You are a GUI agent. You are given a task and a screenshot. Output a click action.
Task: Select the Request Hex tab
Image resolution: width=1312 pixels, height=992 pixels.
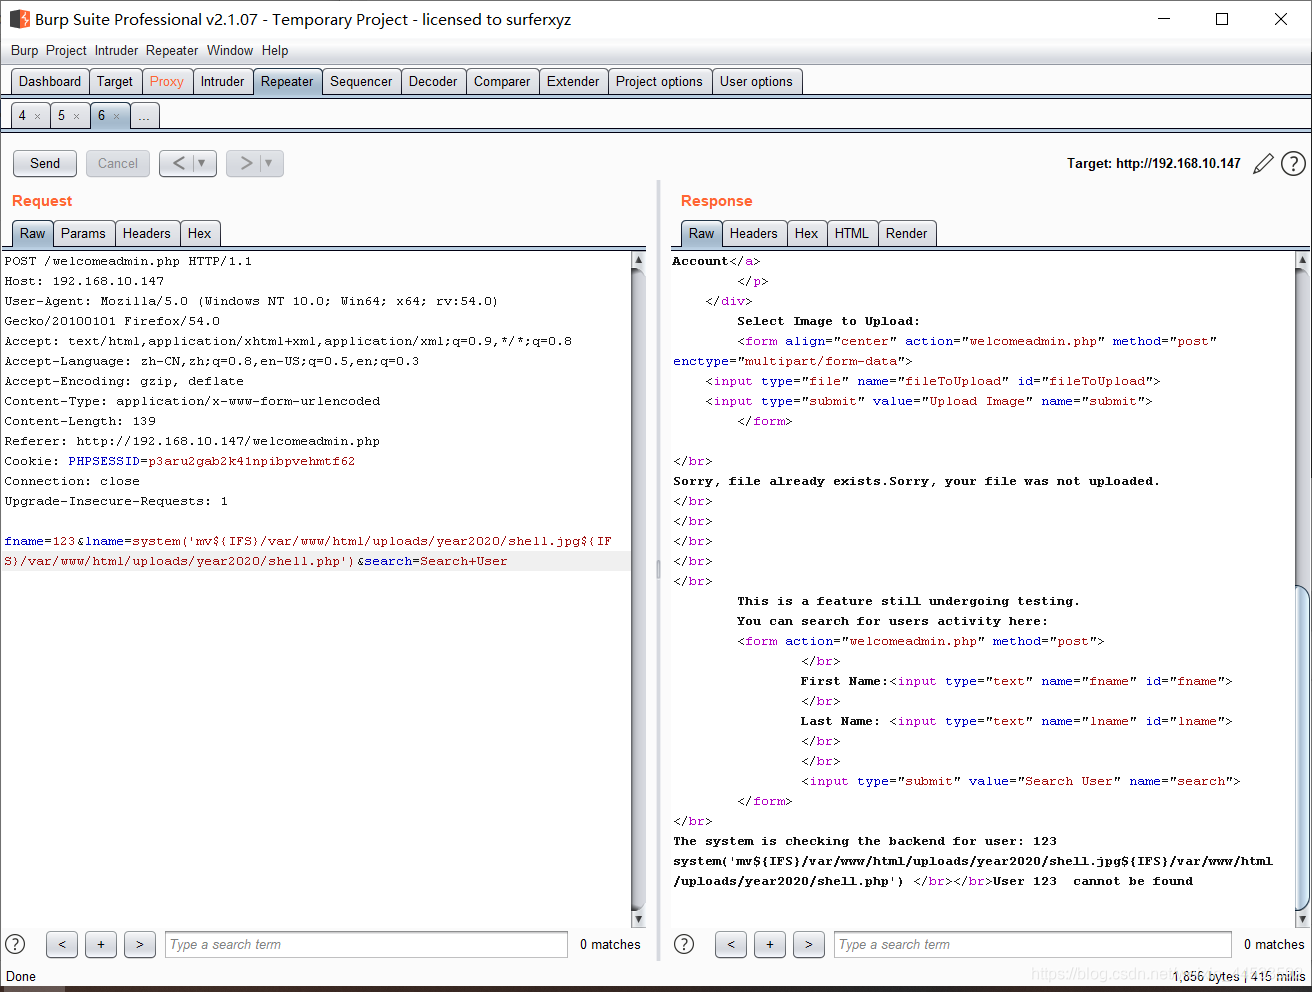tap(200, 233)
